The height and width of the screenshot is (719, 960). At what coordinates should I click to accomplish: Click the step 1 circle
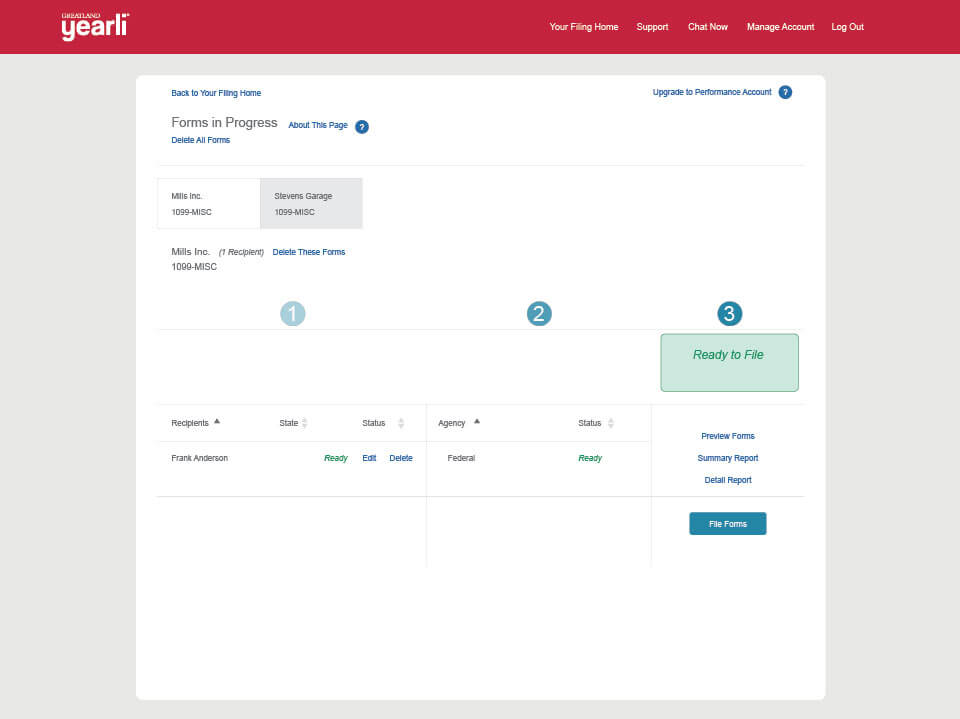292,314
